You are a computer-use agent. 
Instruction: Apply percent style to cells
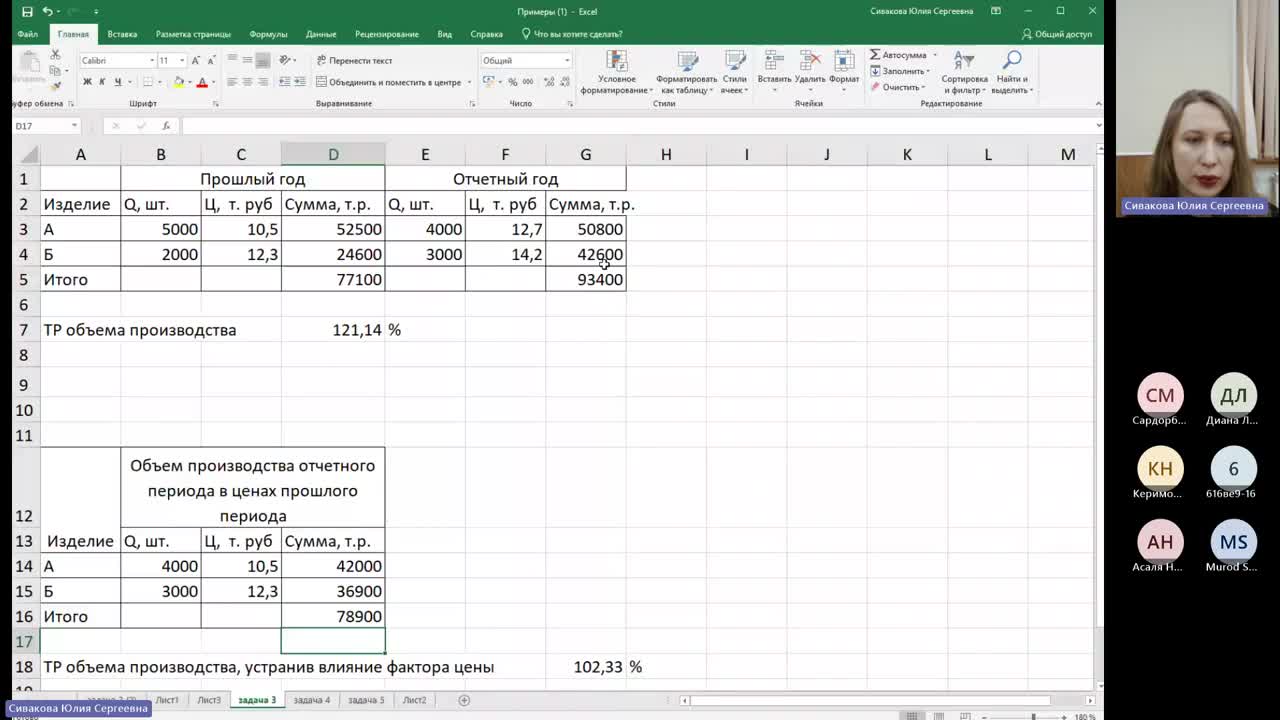[x=513, y=82]
